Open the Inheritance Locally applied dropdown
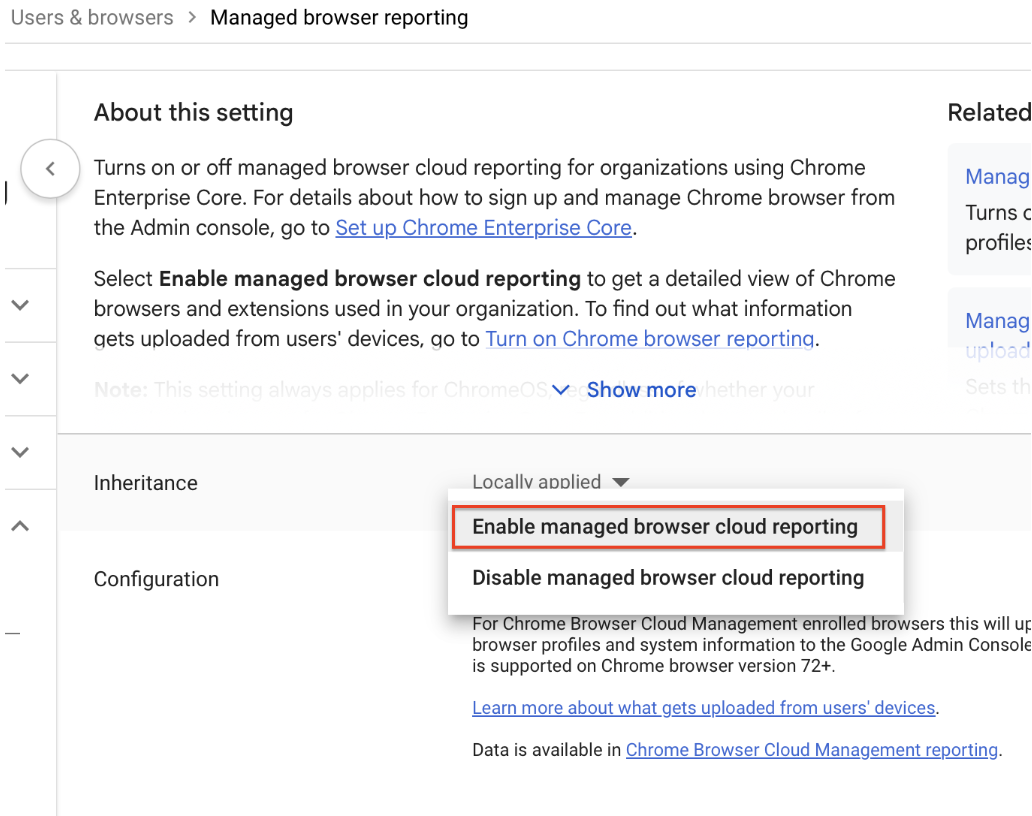Image resolution: width=1032 pixels, height=816 pixels. click(550, 482)
